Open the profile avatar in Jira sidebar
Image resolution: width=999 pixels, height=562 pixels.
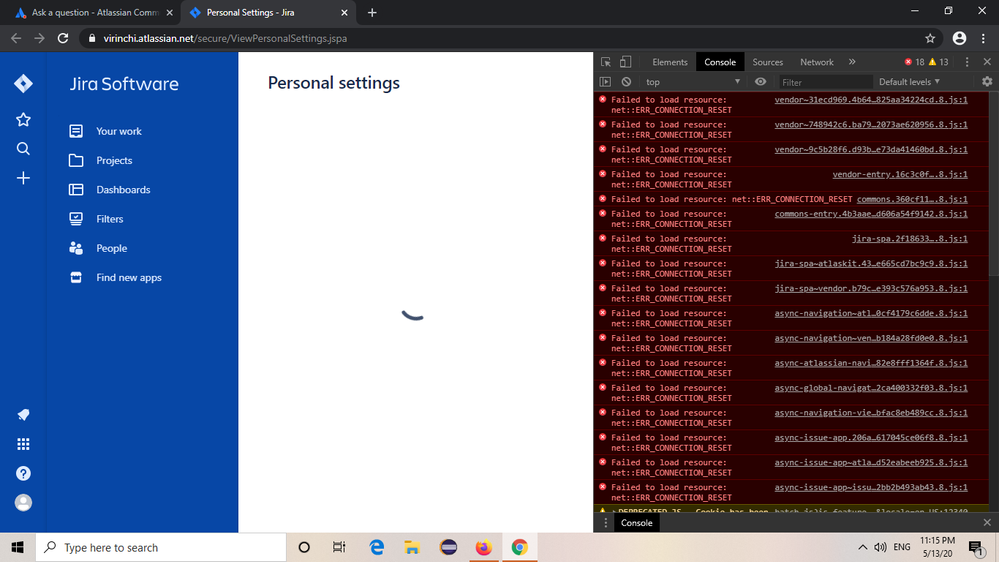pyautogui.click(x=23, y=503)
